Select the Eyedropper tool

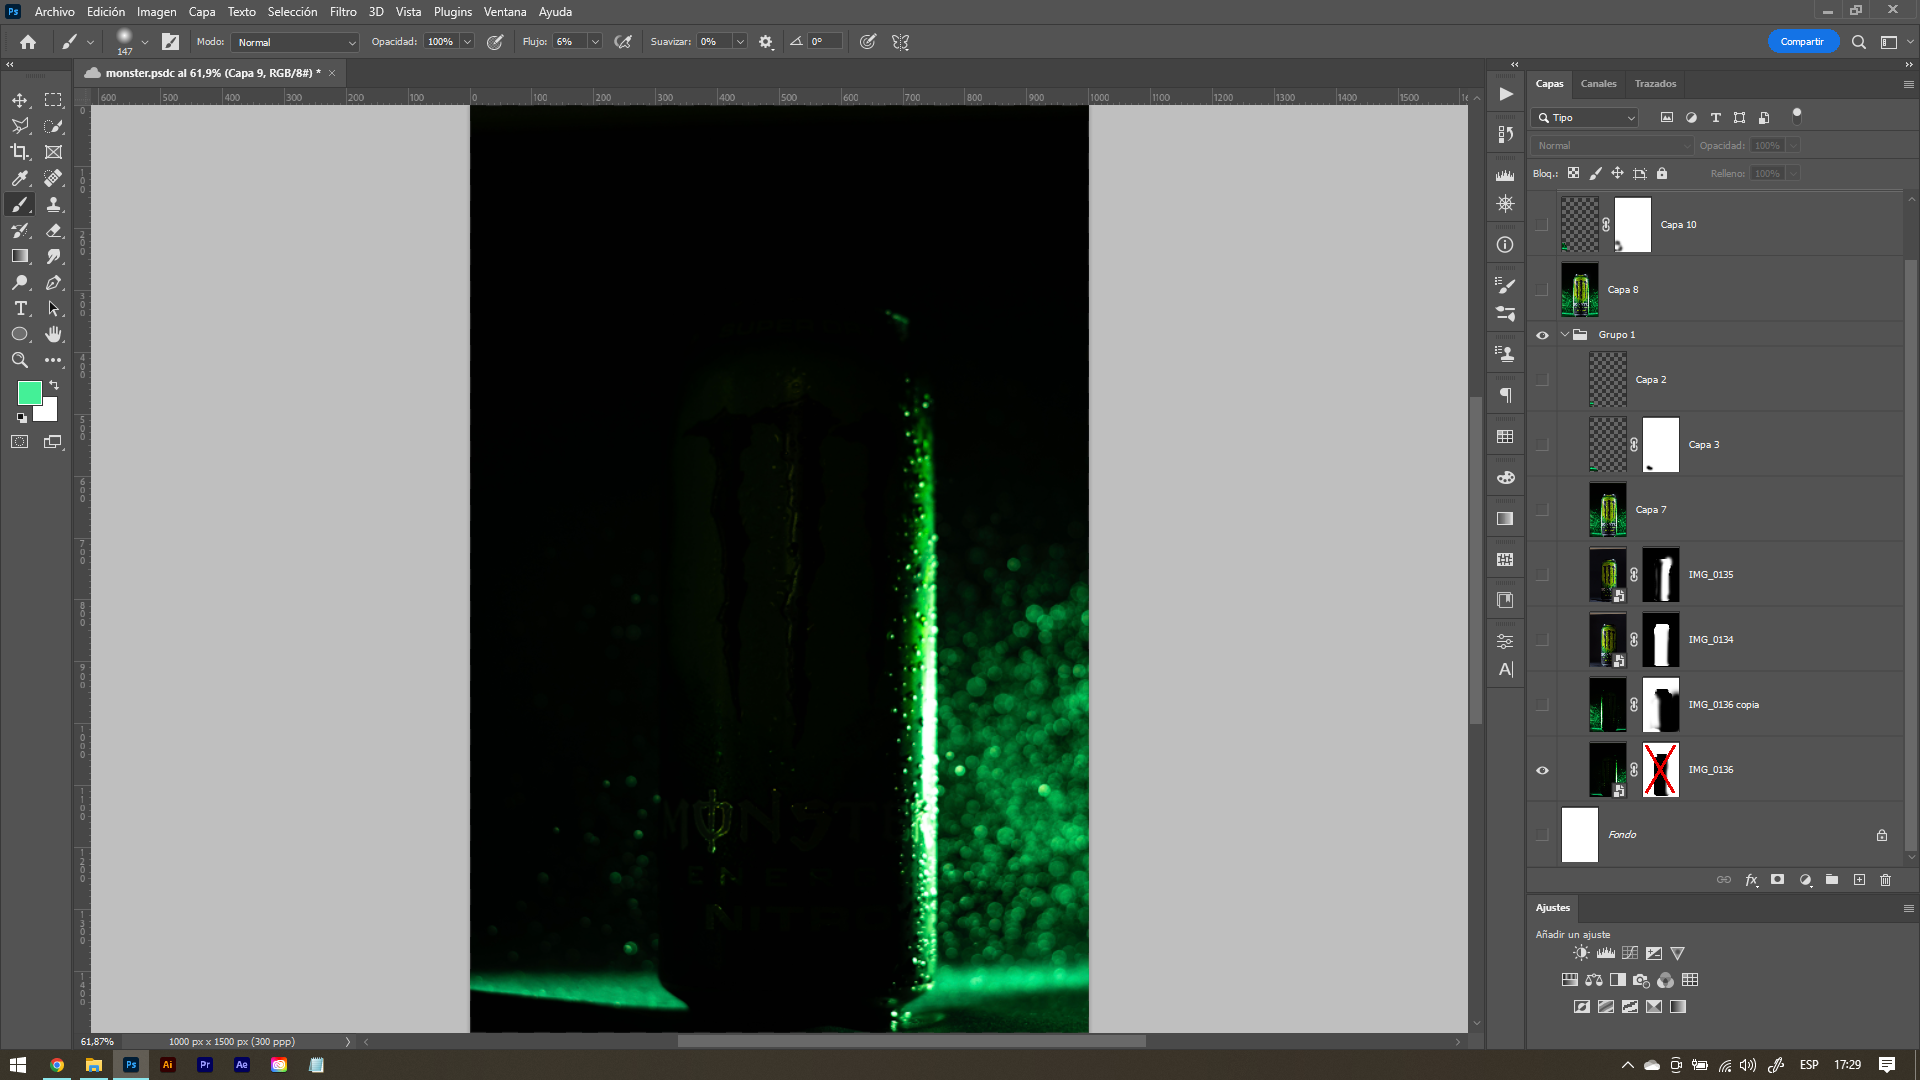[x=20, y=178]
